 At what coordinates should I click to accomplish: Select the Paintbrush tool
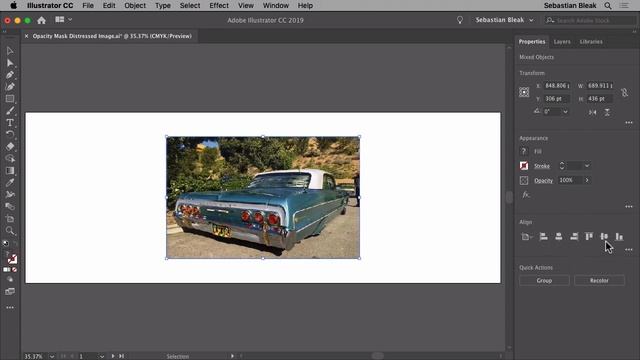pyautogui.click(x=10, y=111)
